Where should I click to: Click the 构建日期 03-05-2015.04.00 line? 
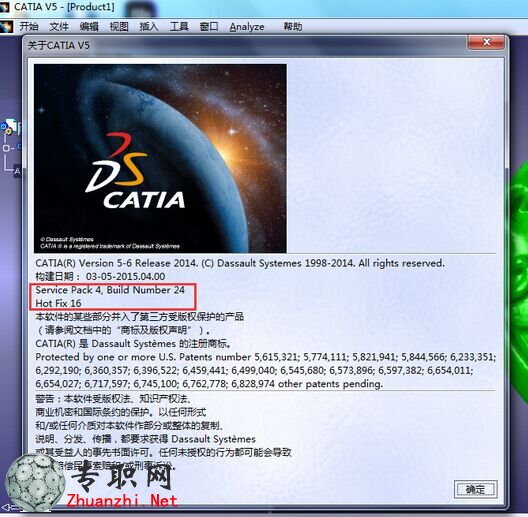tap(100, 277)
